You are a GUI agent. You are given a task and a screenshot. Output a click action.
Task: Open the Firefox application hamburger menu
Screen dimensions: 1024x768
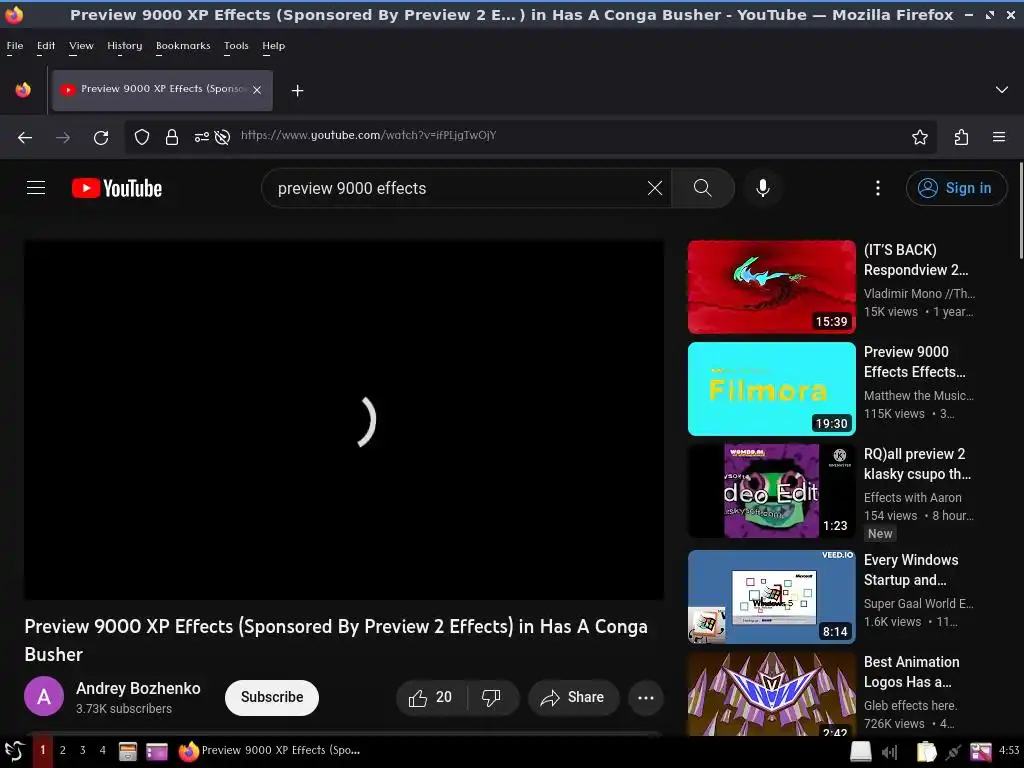(x=999, y=137)
